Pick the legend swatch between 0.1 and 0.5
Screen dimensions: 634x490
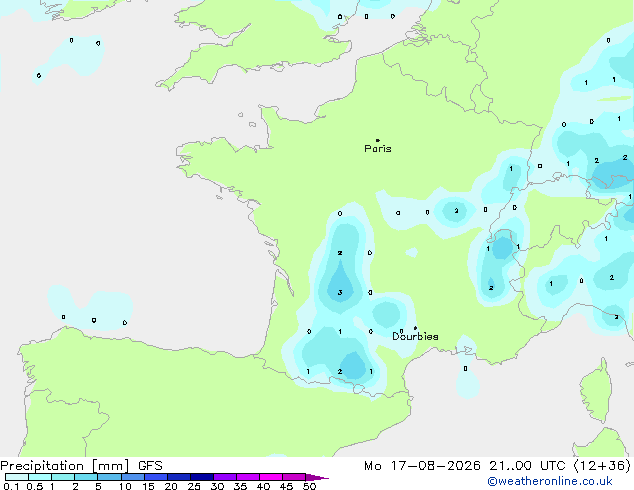(x=17, y=477)
